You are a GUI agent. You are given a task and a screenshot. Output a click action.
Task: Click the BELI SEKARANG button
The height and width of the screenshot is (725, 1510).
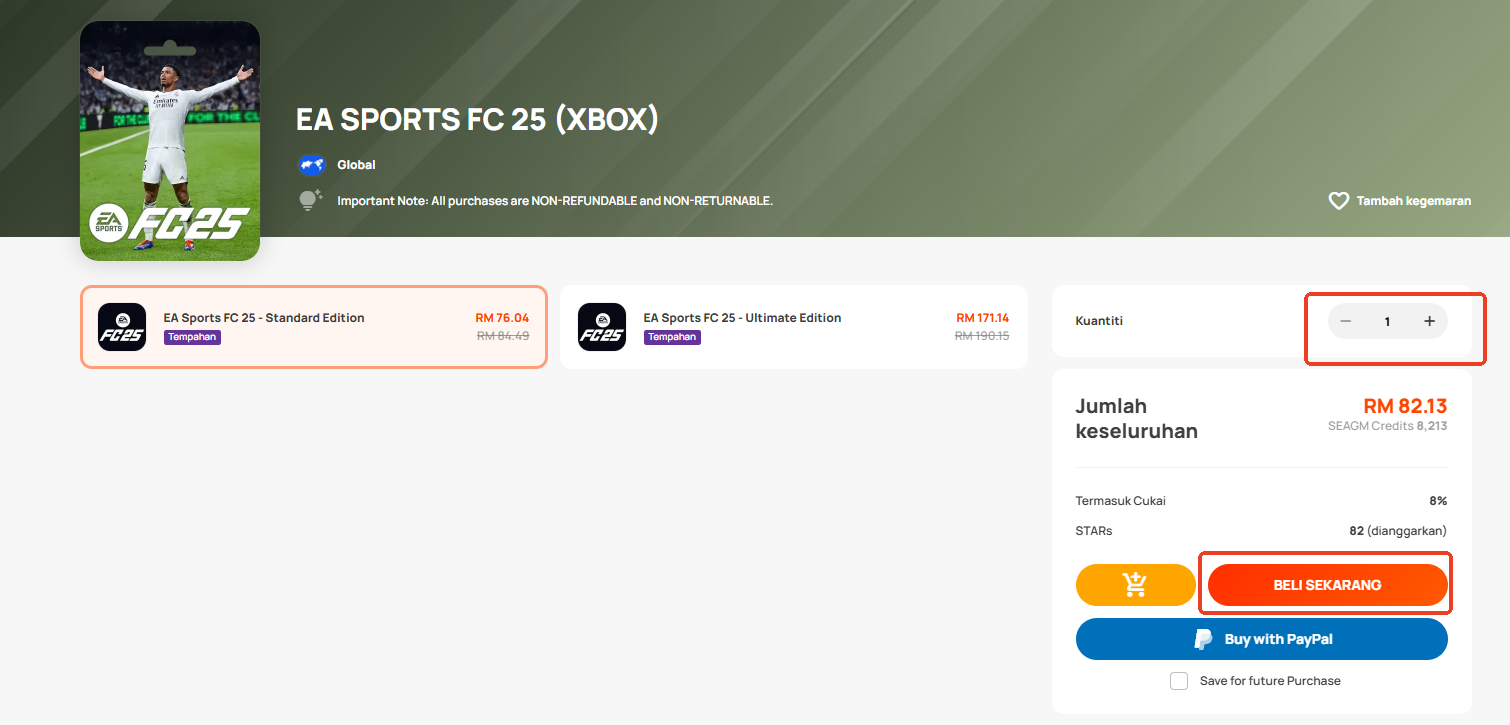1327,585
